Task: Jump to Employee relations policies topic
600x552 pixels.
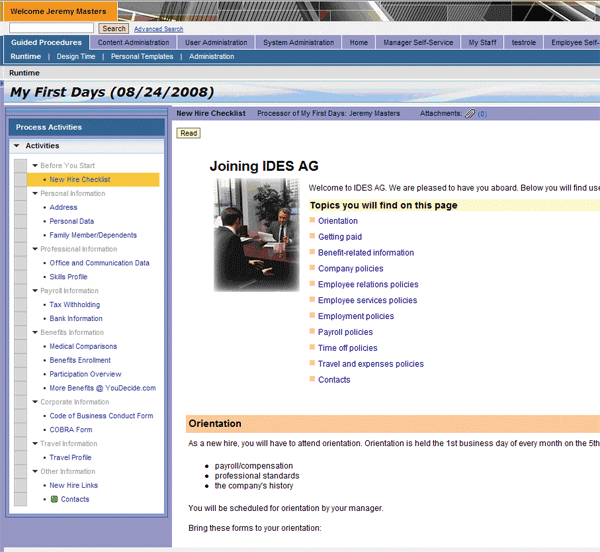Action: [368, 285]
